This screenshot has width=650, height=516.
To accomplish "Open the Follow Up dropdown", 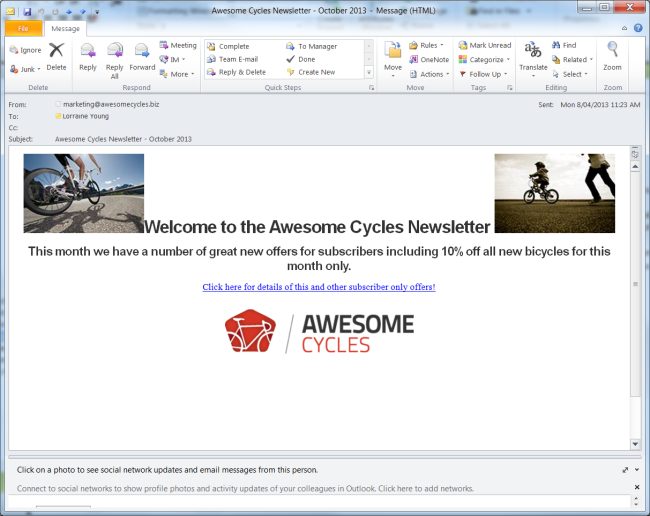I will point(483,74).
